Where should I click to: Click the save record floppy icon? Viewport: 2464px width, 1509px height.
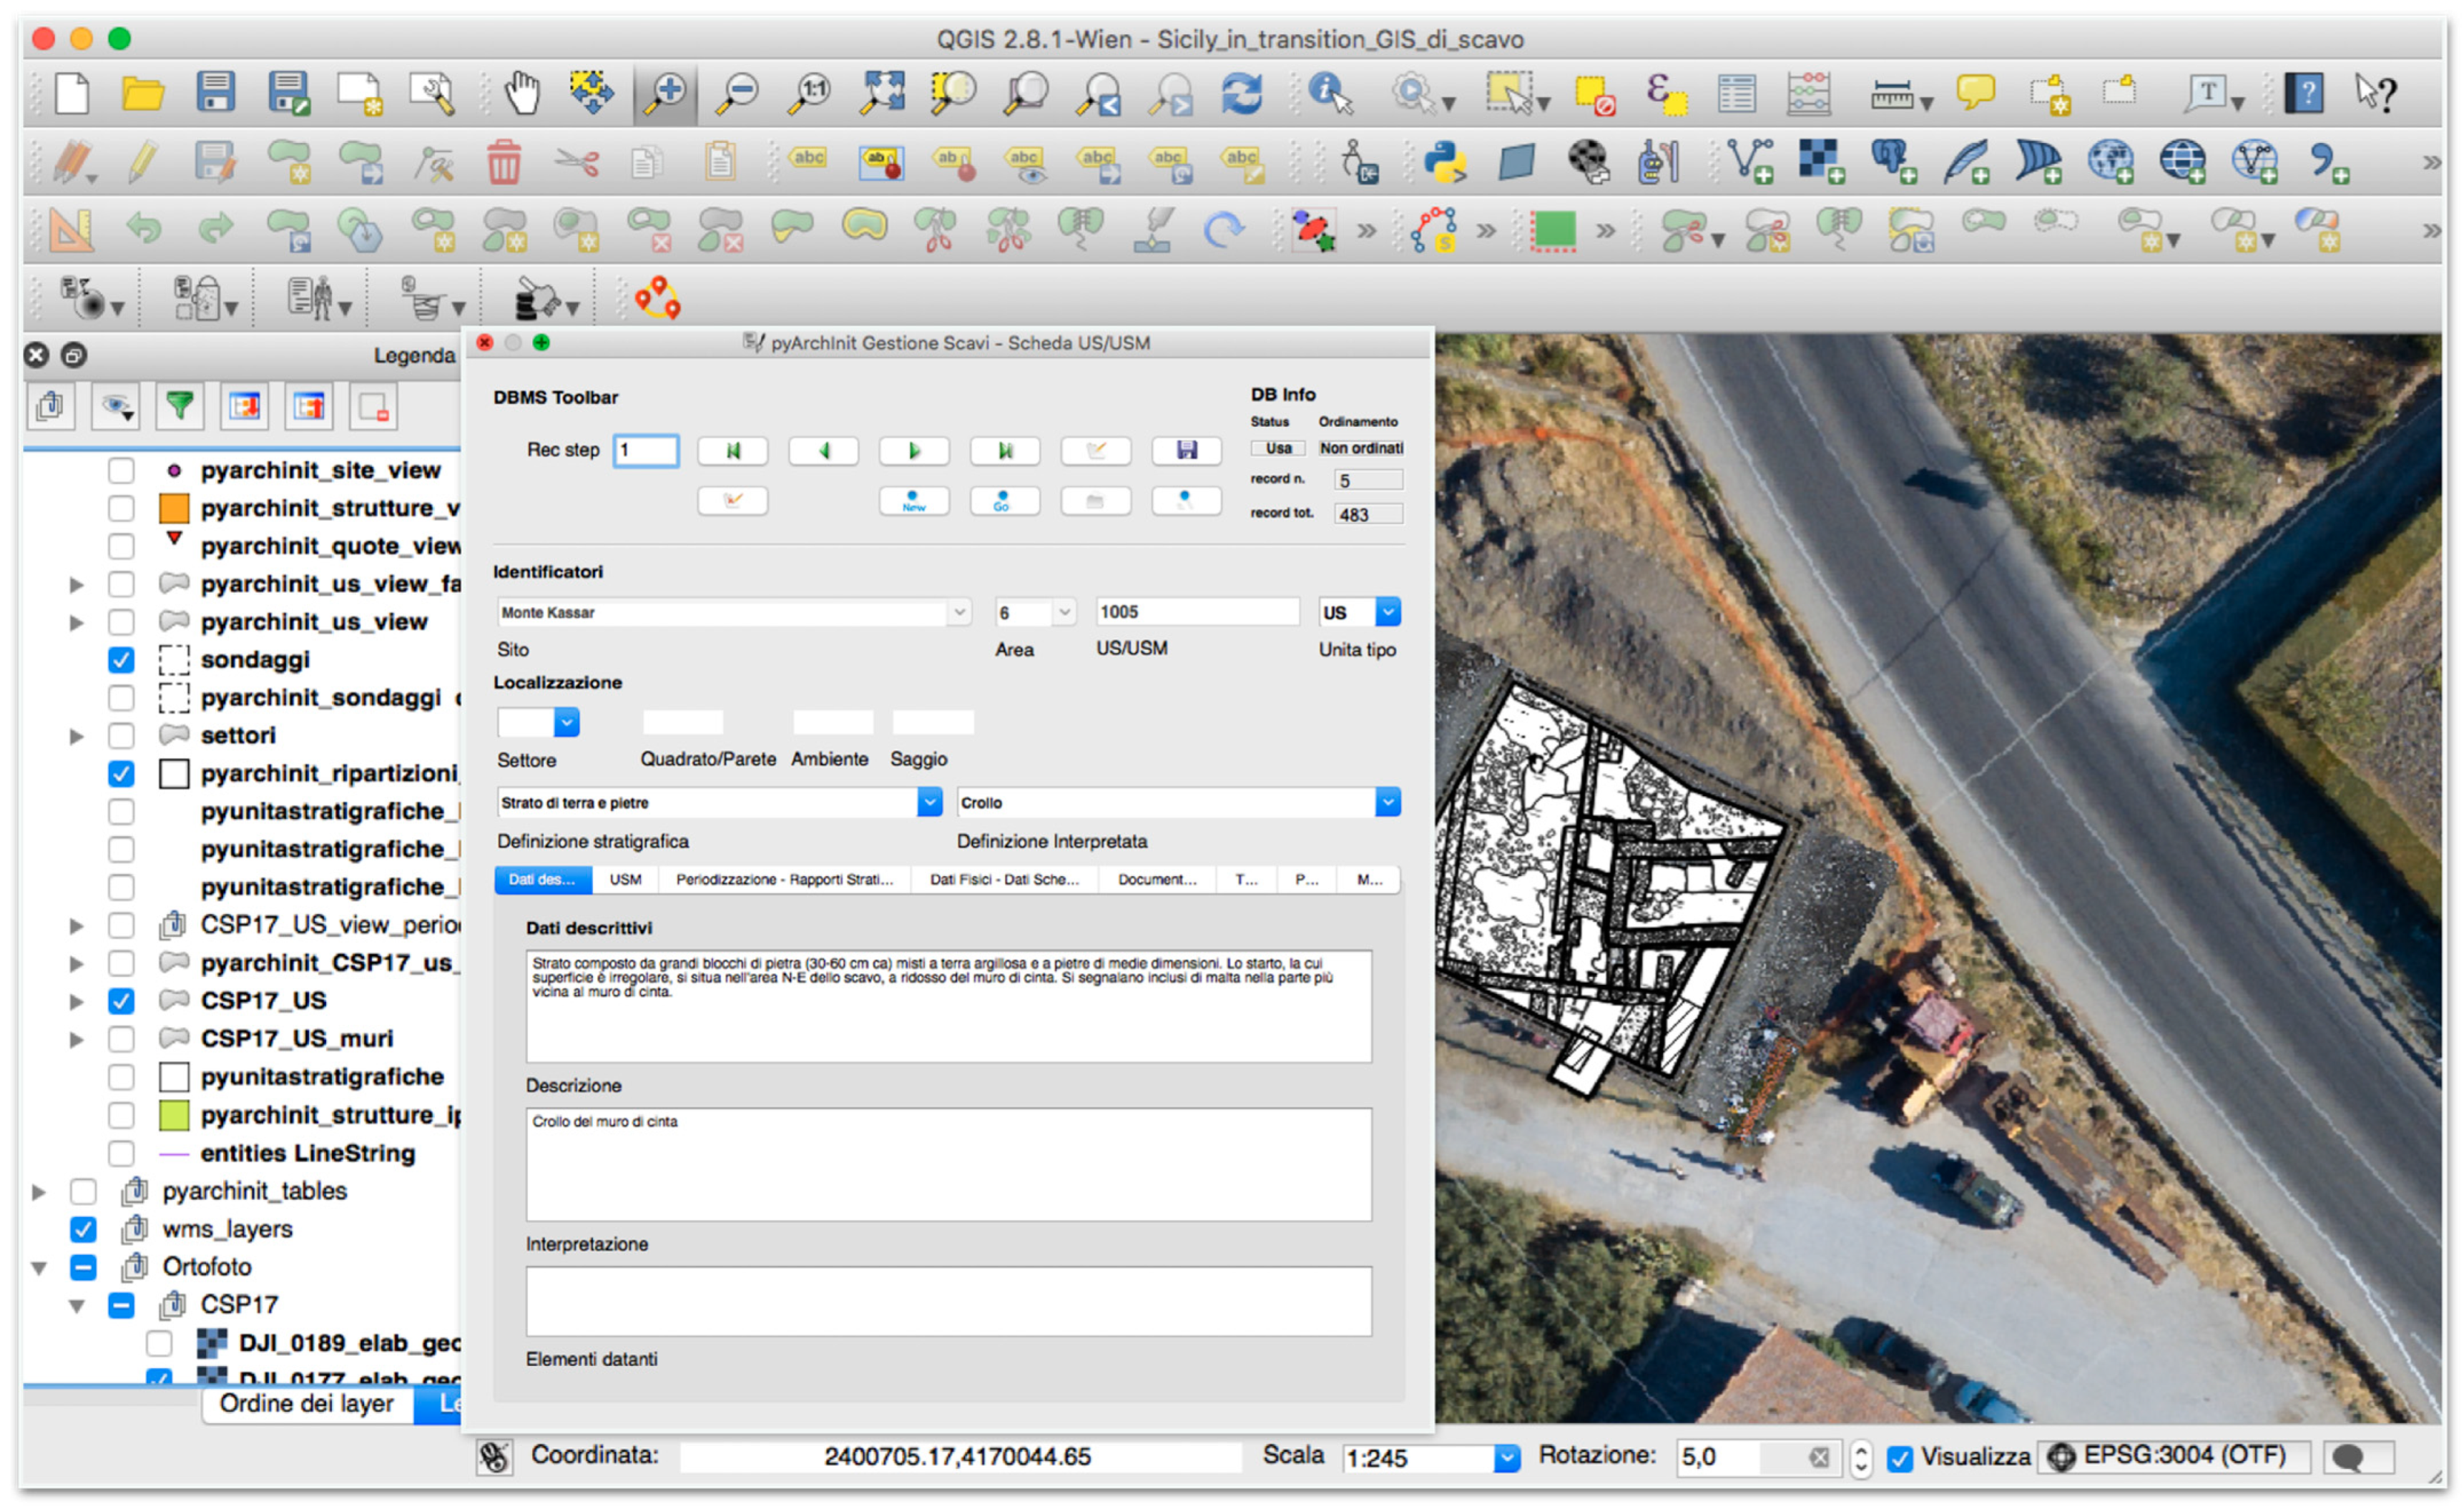point(1186,450)
